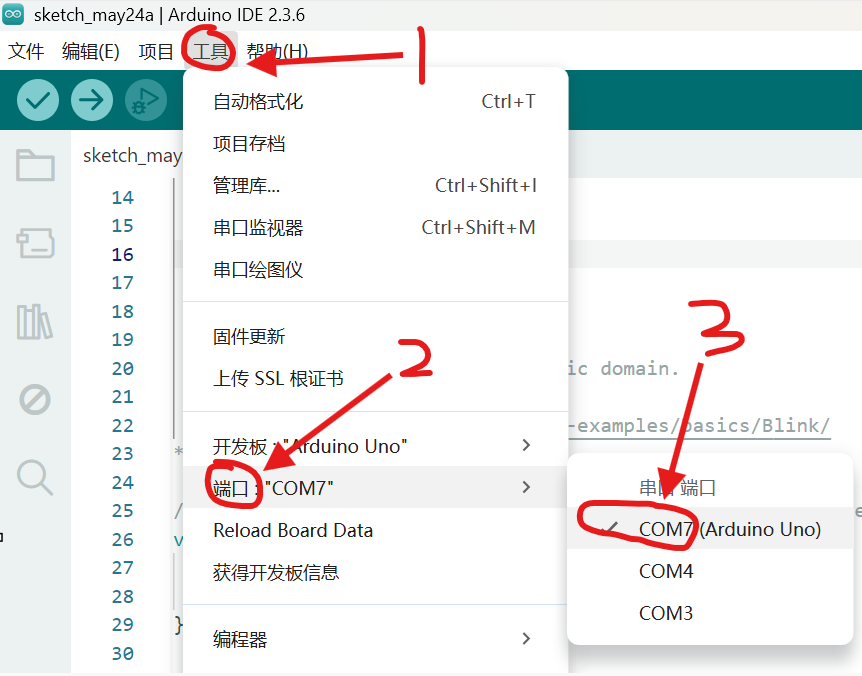Open the examples/basics/Blink link in code

click(699, 426)
